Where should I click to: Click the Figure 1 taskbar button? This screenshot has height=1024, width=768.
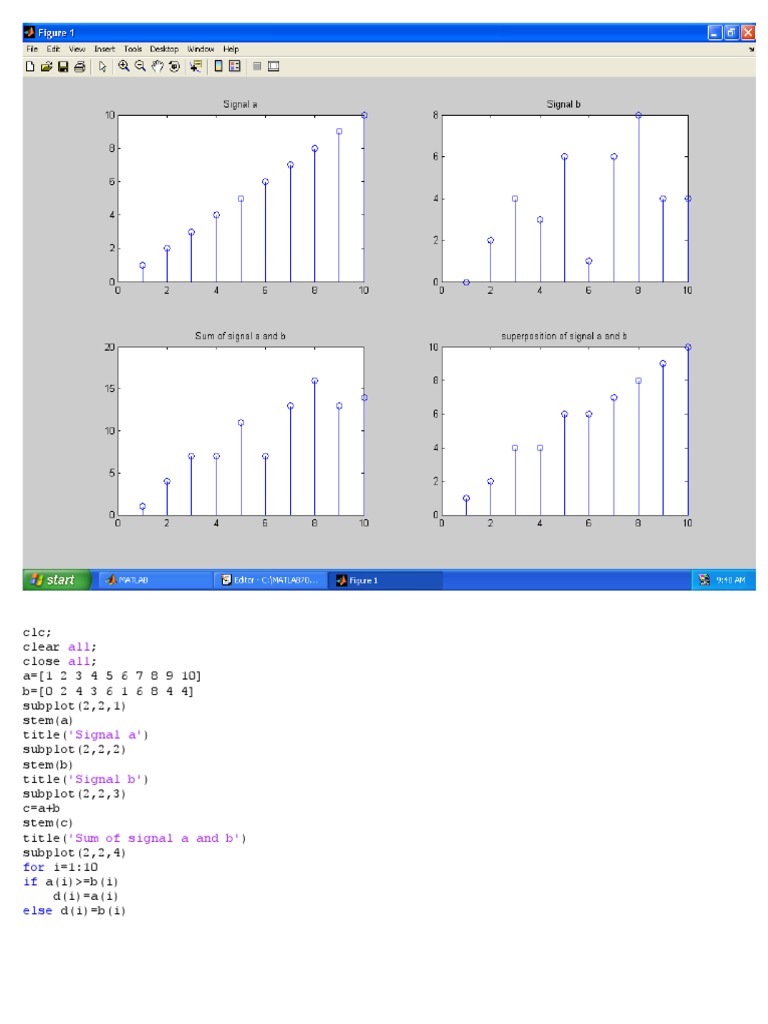(x=385, y=580)
